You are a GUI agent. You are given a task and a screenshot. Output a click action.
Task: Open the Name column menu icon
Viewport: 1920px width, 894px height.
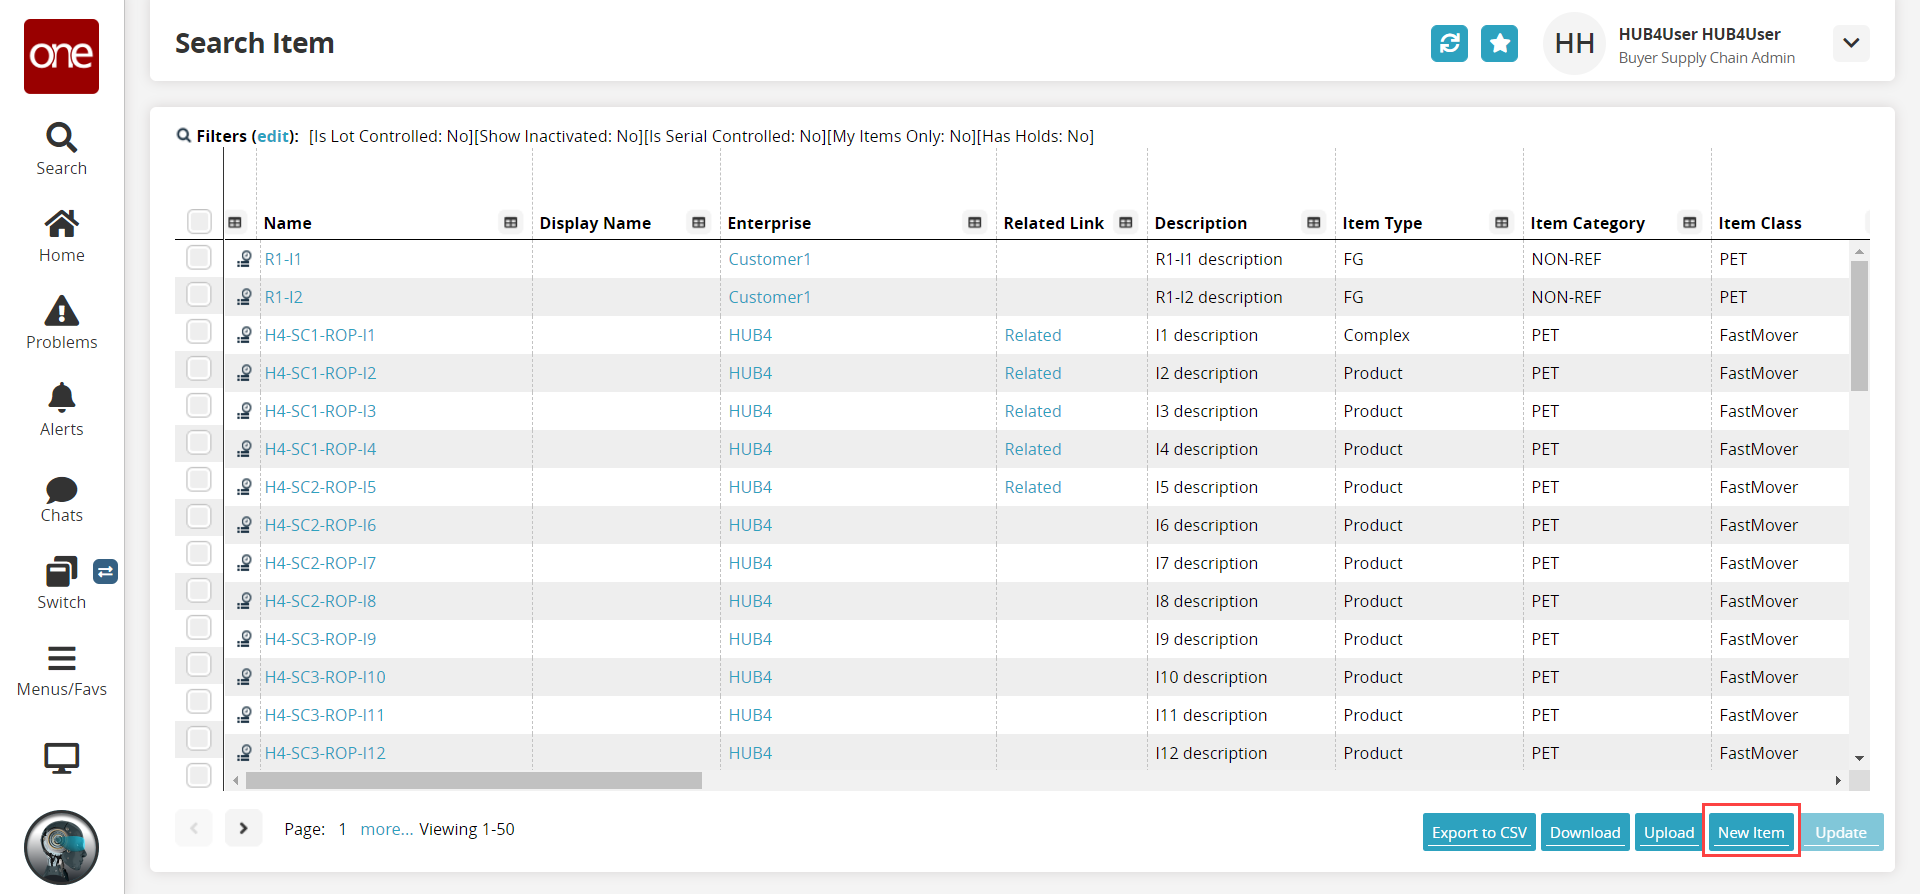511,223
